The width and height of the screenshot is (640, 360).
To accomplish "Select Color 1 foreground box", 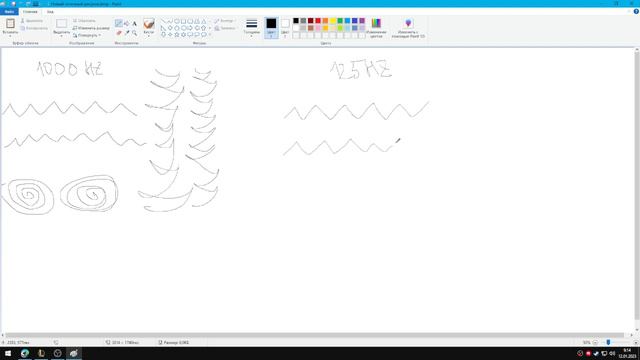I will click(271, 27).
